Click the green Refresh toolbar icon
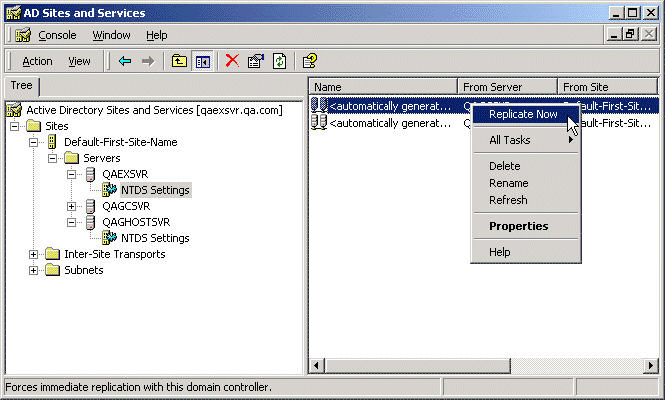The width and height of the screenshot is (665, 400). (x=280, y=61)
